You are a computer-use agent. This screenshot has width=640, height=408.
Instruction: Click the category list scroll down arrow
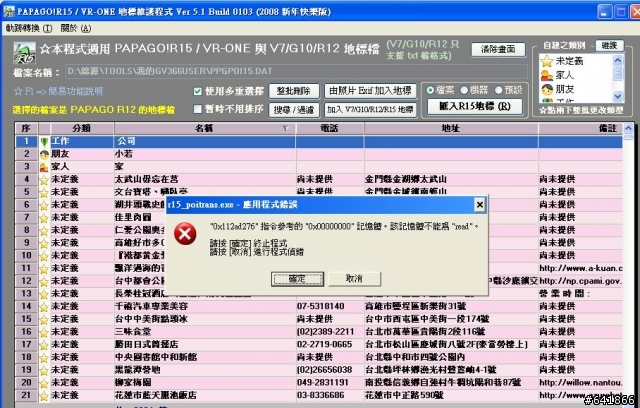[x=618, y=96]
